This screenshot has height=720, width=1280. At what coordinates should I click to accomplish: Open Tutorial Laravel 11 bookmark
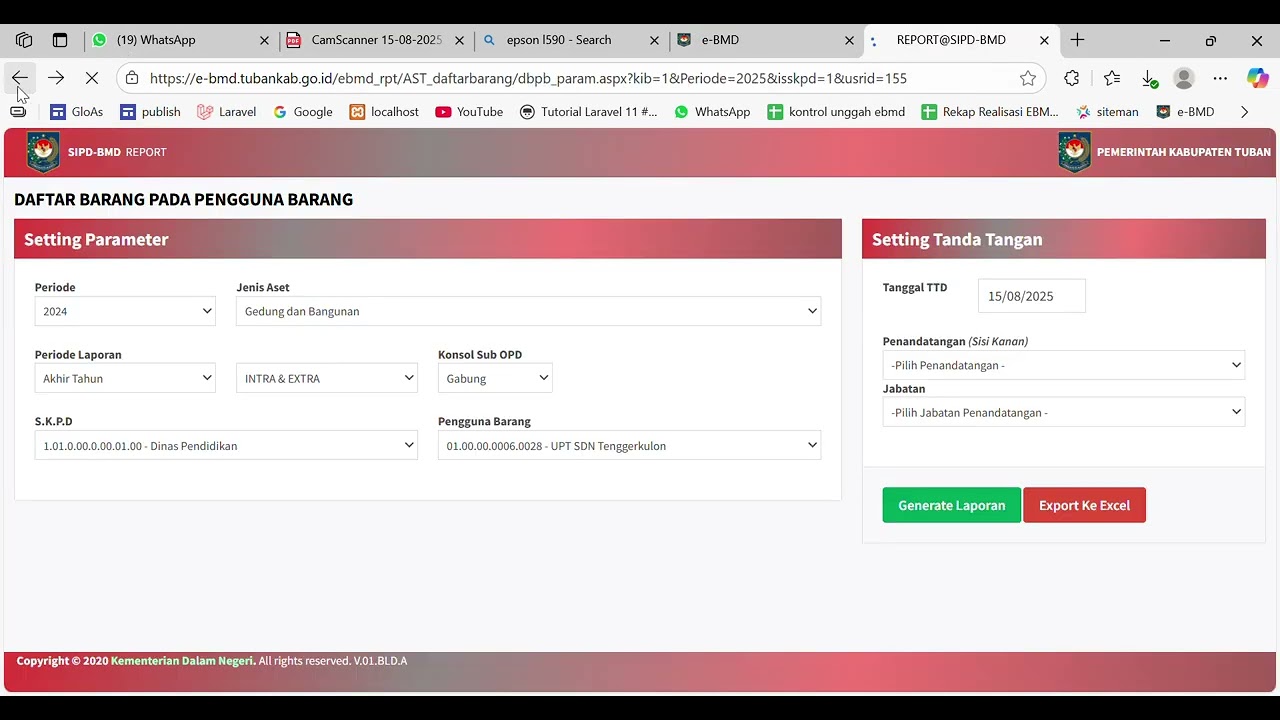point(589,112)
